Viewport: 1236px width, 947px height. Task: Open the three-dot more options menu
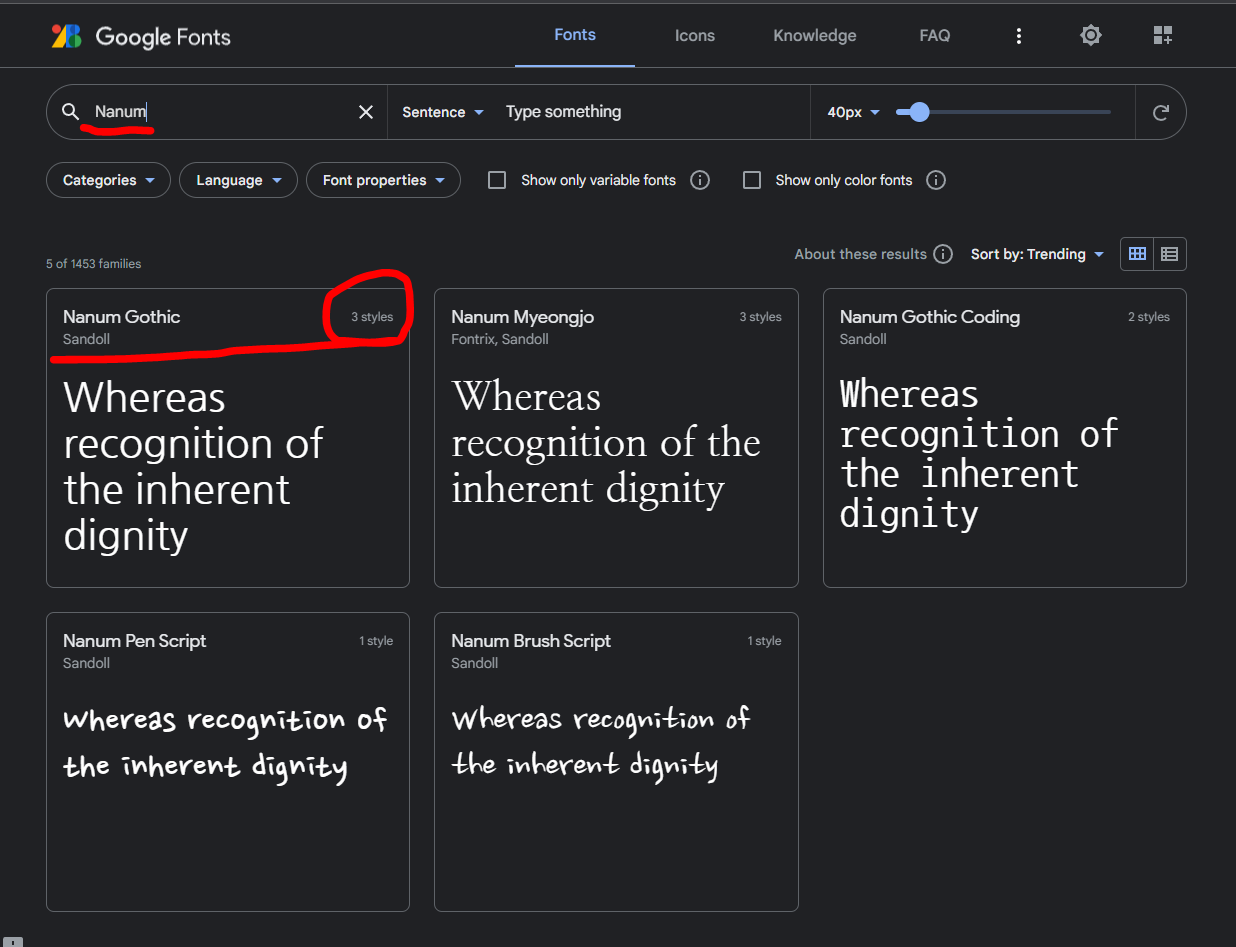click(x=1019, y=36)
